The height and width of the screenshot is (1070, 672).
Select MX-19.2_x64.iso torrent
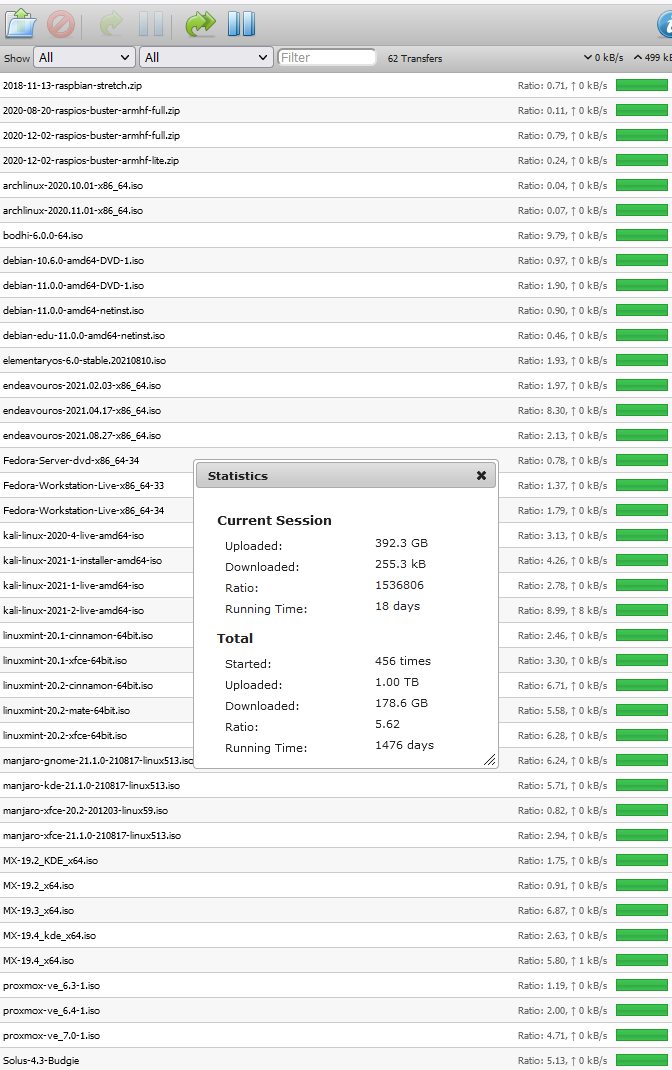336,886
